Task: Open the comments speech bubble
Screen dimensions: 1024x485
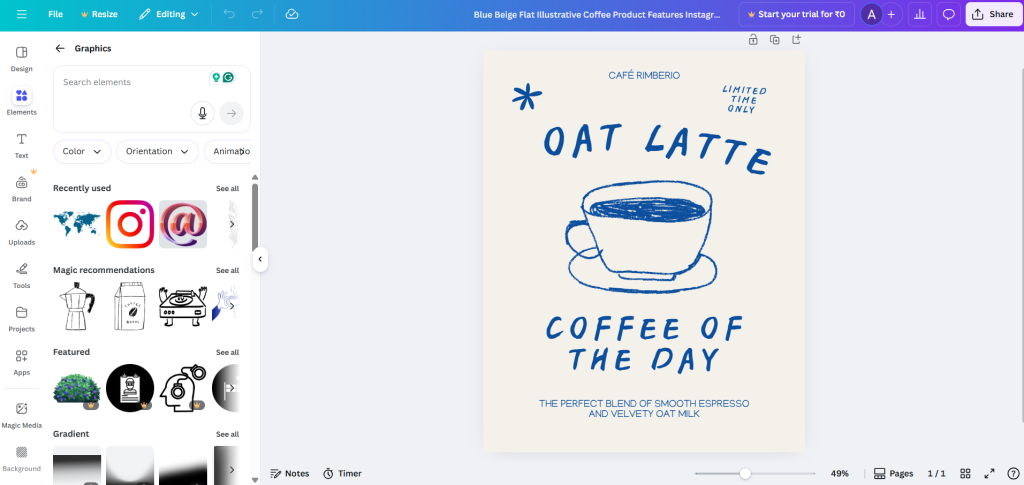Action: click(x=949, y=14)
